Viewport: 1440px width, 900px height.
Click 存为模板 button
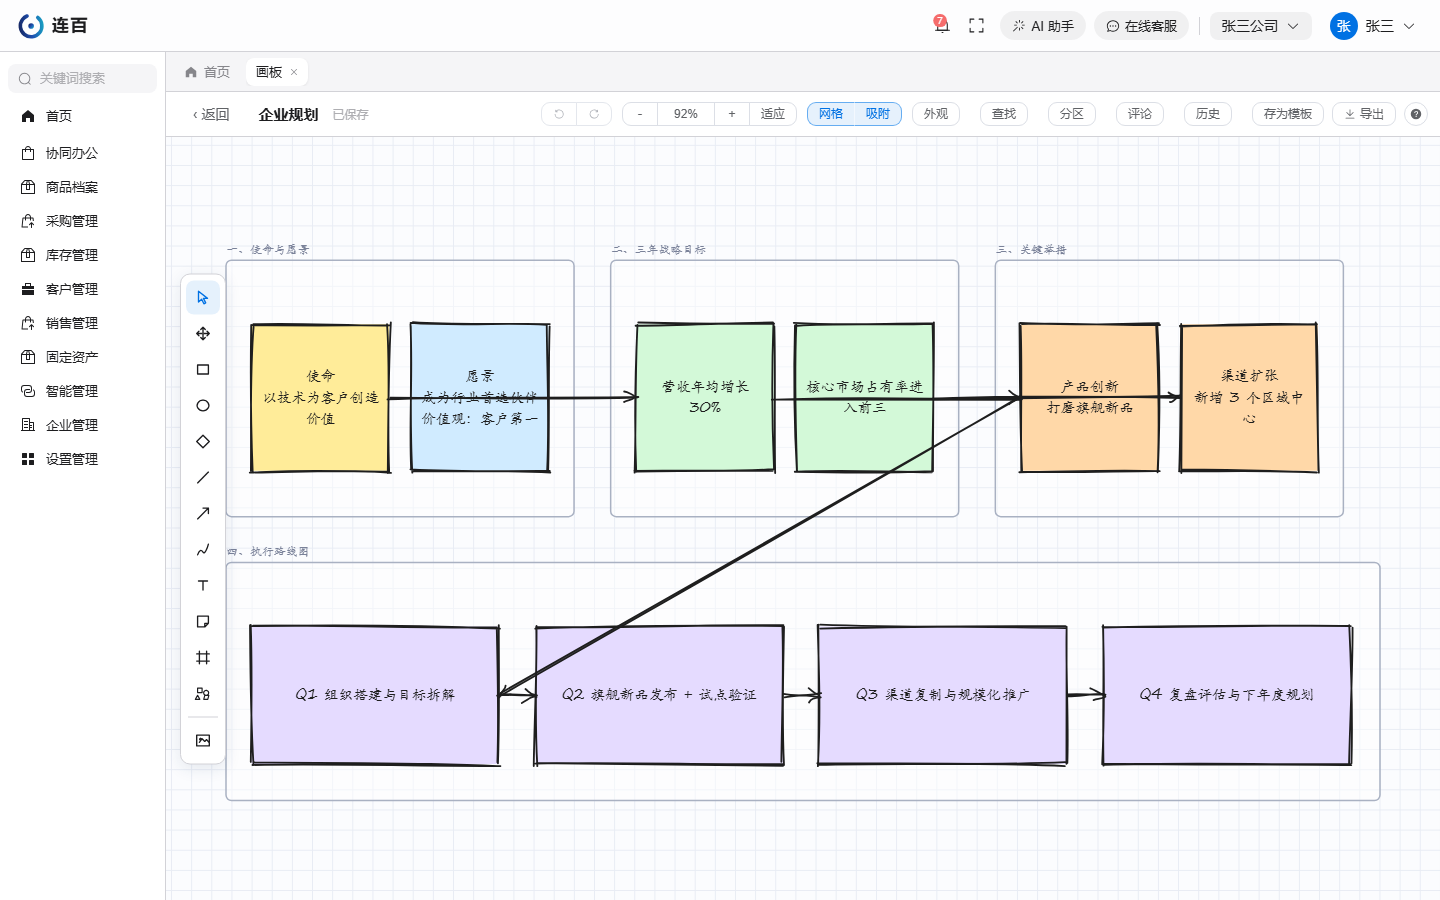[x=1288, y=114]
